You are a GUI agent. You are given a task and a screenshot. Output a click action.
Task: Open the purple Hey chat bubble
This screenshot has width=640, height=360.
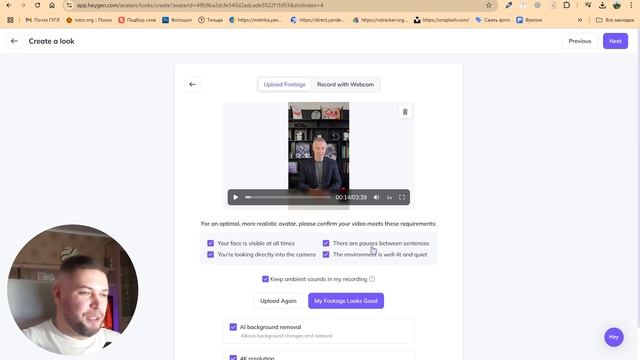click(x=614, y=337)
